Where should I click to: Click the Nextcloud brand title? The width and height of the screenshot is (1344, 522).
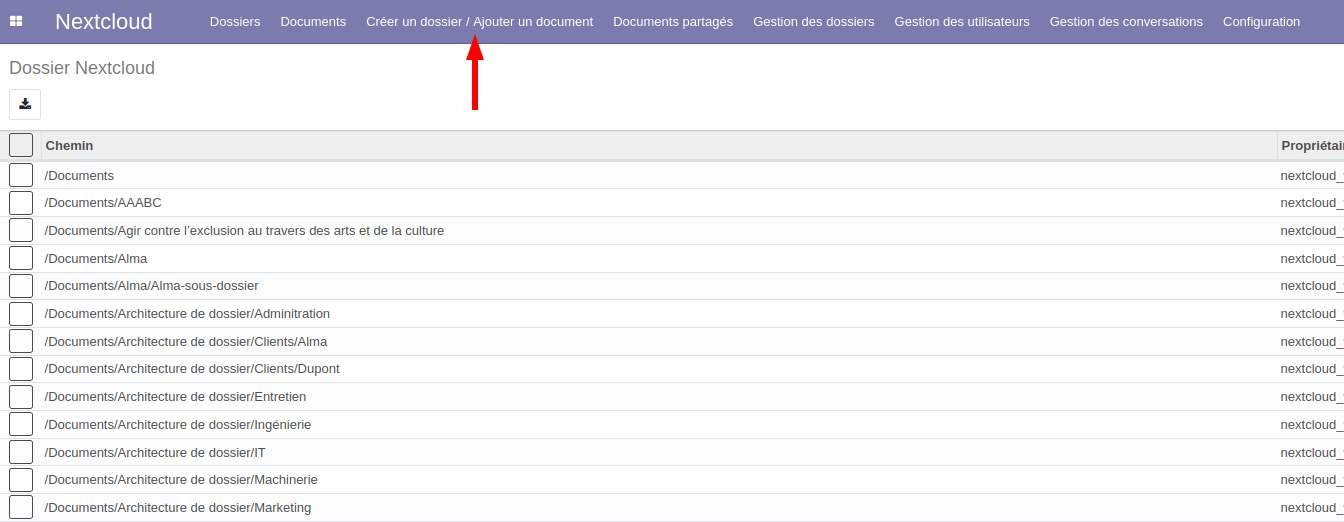coord(104,21)
